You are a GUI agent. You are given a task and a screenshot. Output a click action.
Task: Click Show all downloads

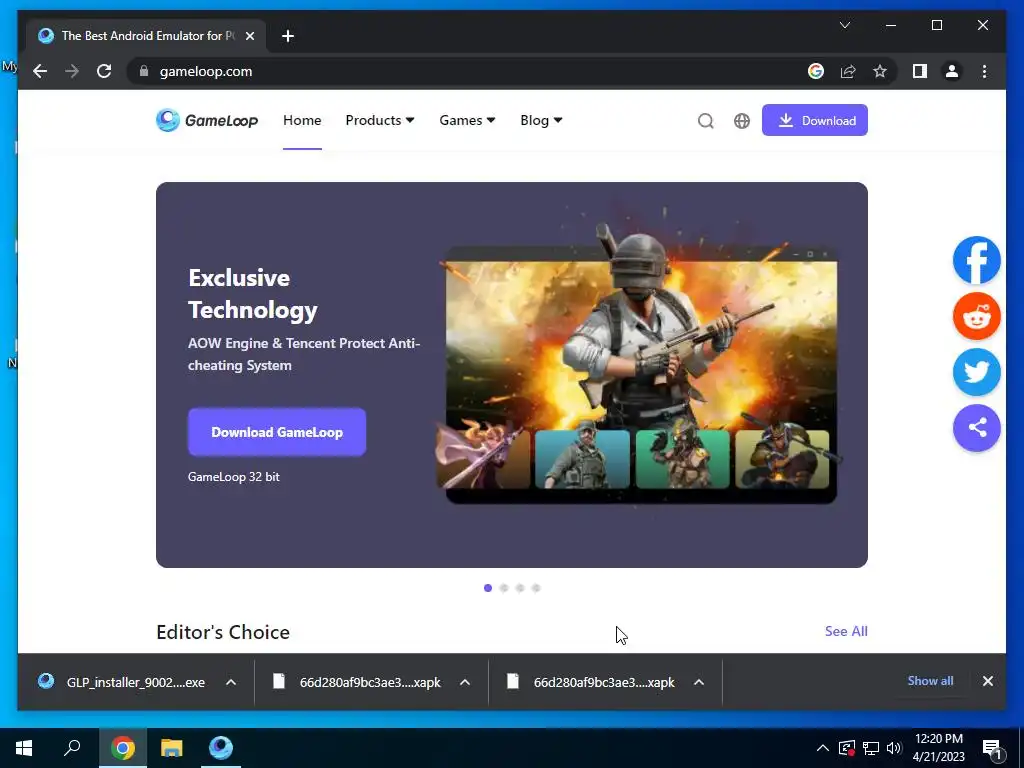point(930,680)
